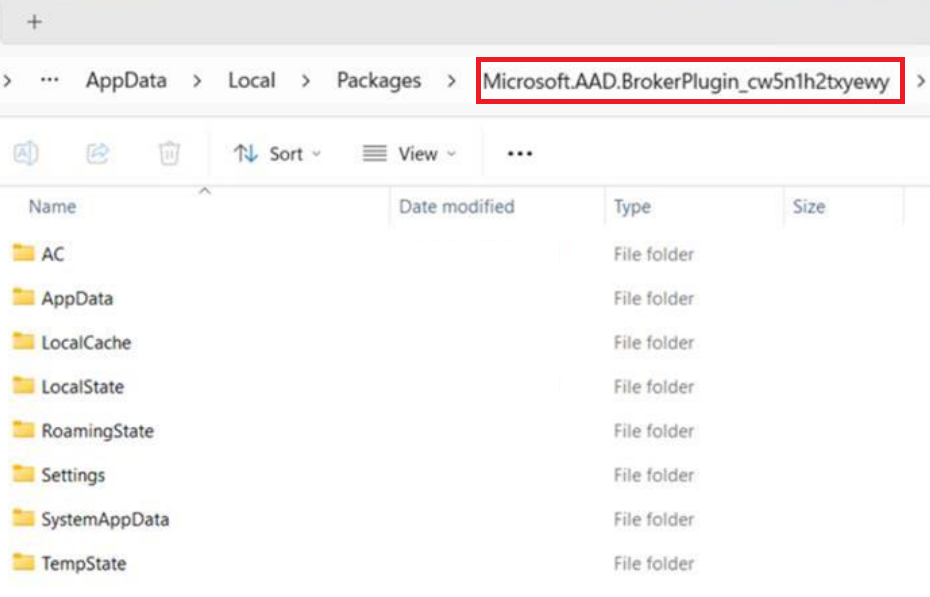Expand chevron after Local breadcrumb
This screenshot has height=597, width=930.
pyautogui.click(x=305, y=81)
